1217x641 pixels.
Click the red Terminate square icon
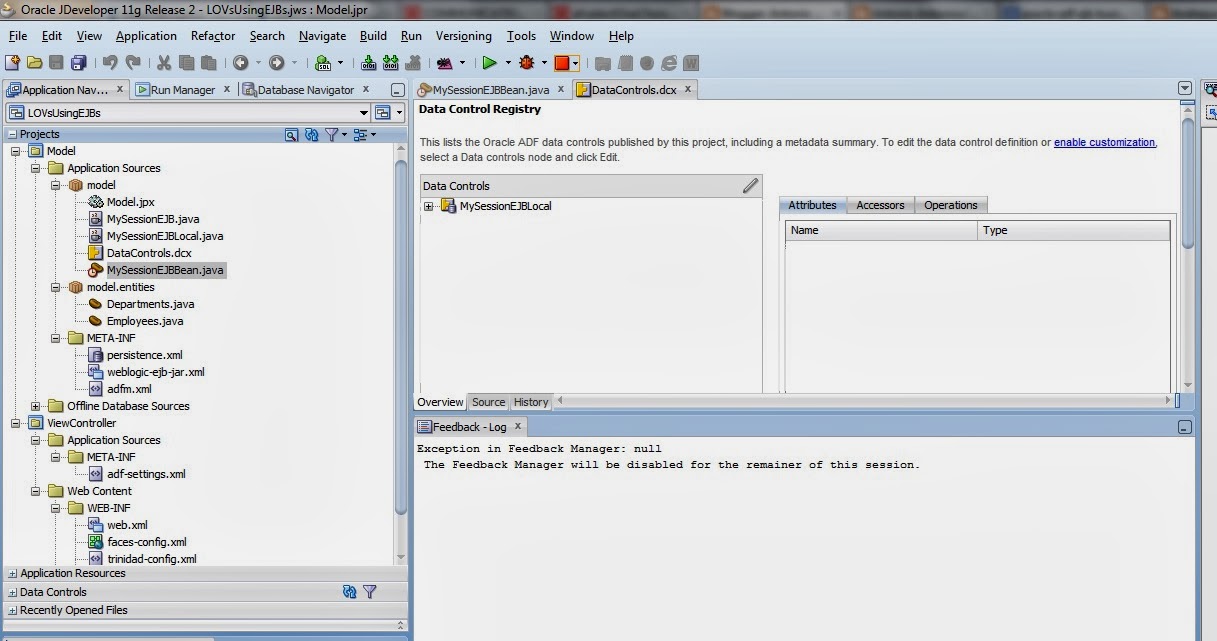pos(562,63)
